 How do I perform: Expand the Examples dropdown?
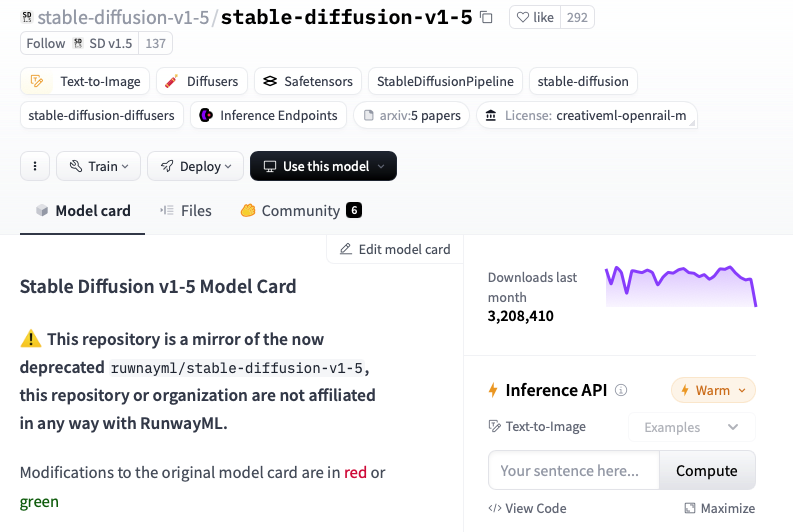tap(691, 427)
